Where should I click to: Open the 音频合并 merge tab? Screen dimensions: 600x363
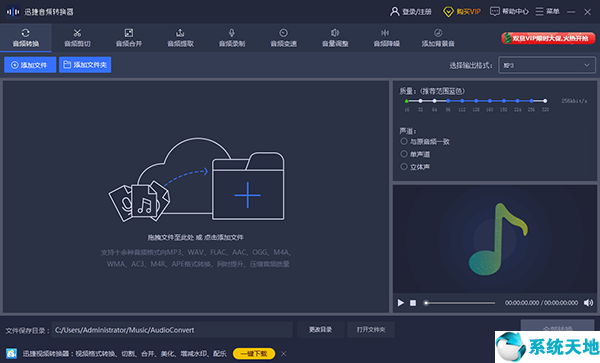coord(129,37)
